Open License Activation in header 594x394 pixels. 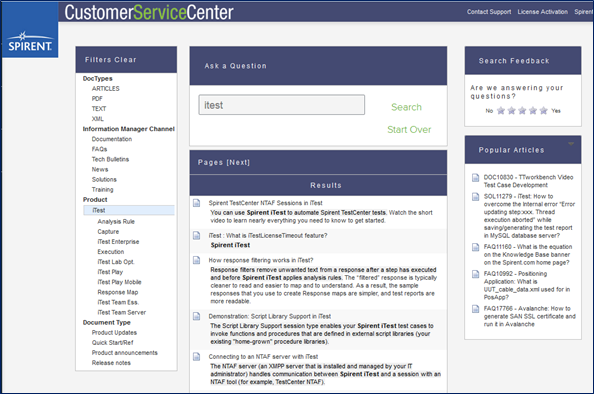(542, 12)
